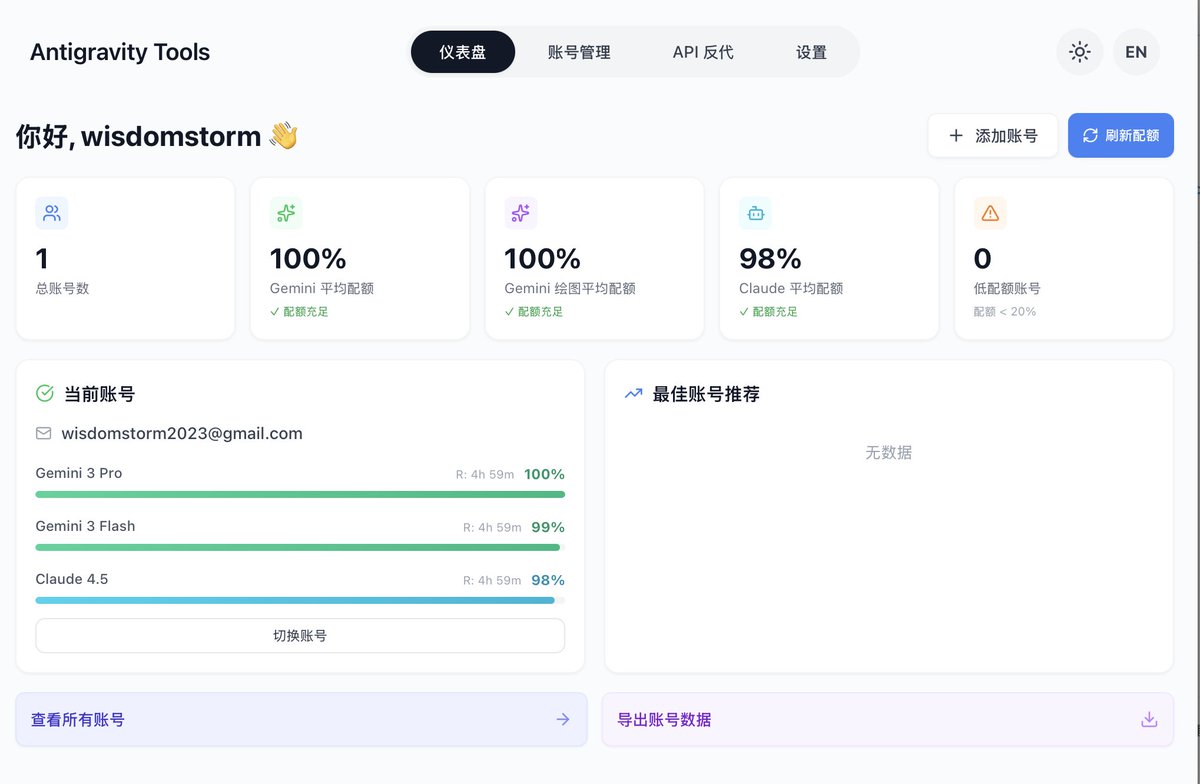Click the Gemini 3 Pro quota progress bar
Screen dimensions: 1200x784
tap(300, 494)
